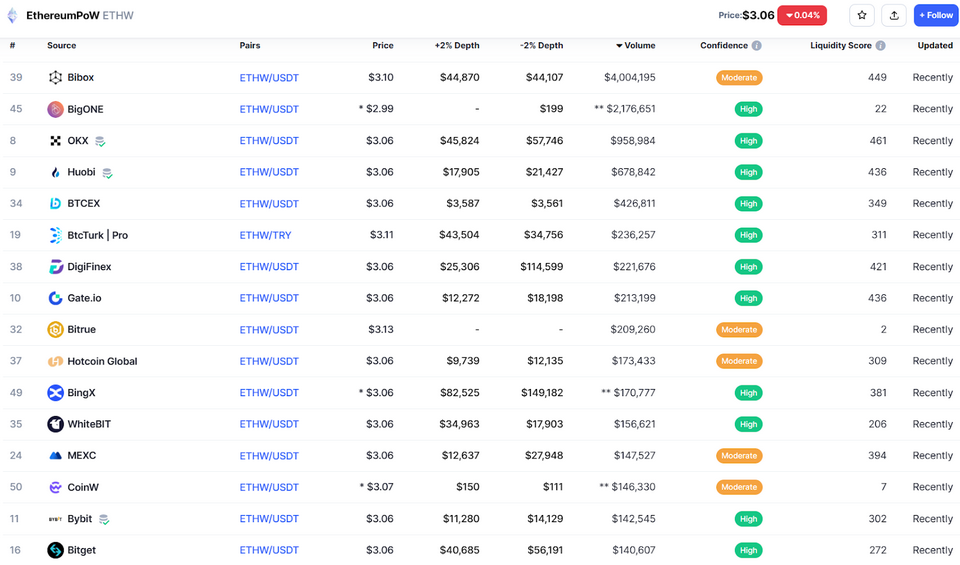Screen dimensions: 960x565
Task: Click the Confidence info icon
Action: tap(756, 46)
